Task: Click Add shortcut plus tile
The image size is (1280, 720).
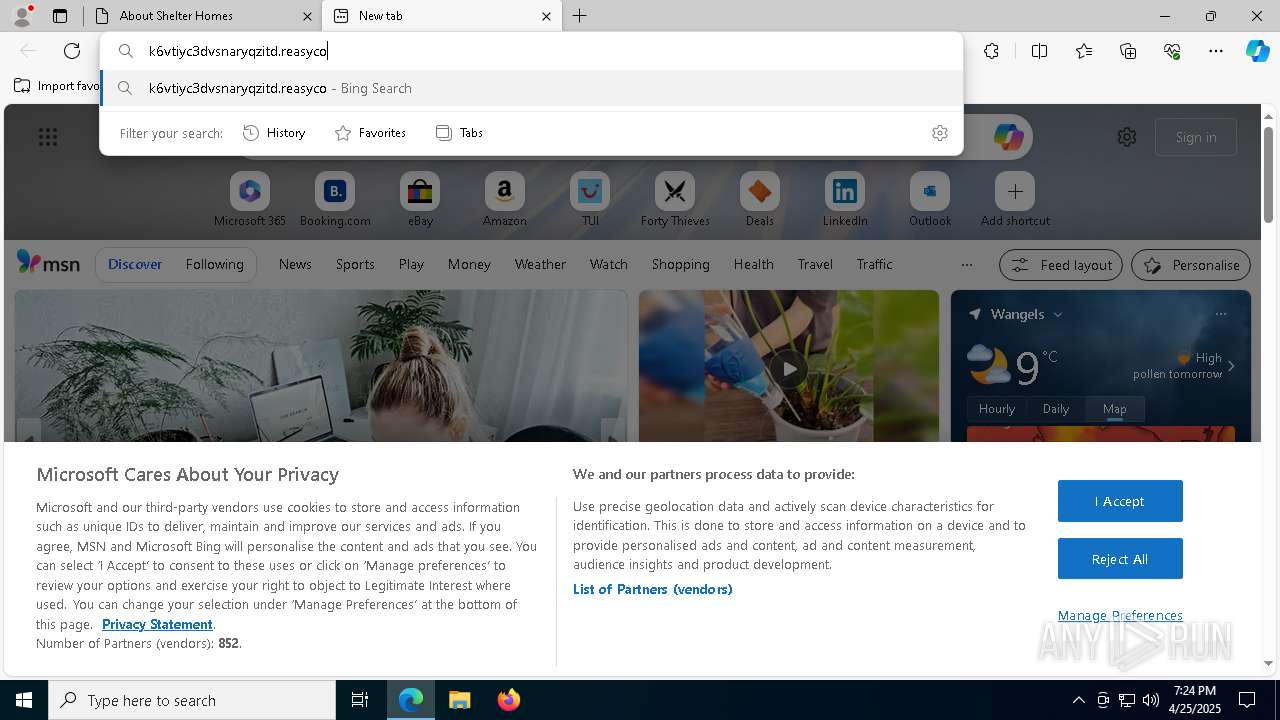Action: pyautogui.click(x=1015, y=200)
